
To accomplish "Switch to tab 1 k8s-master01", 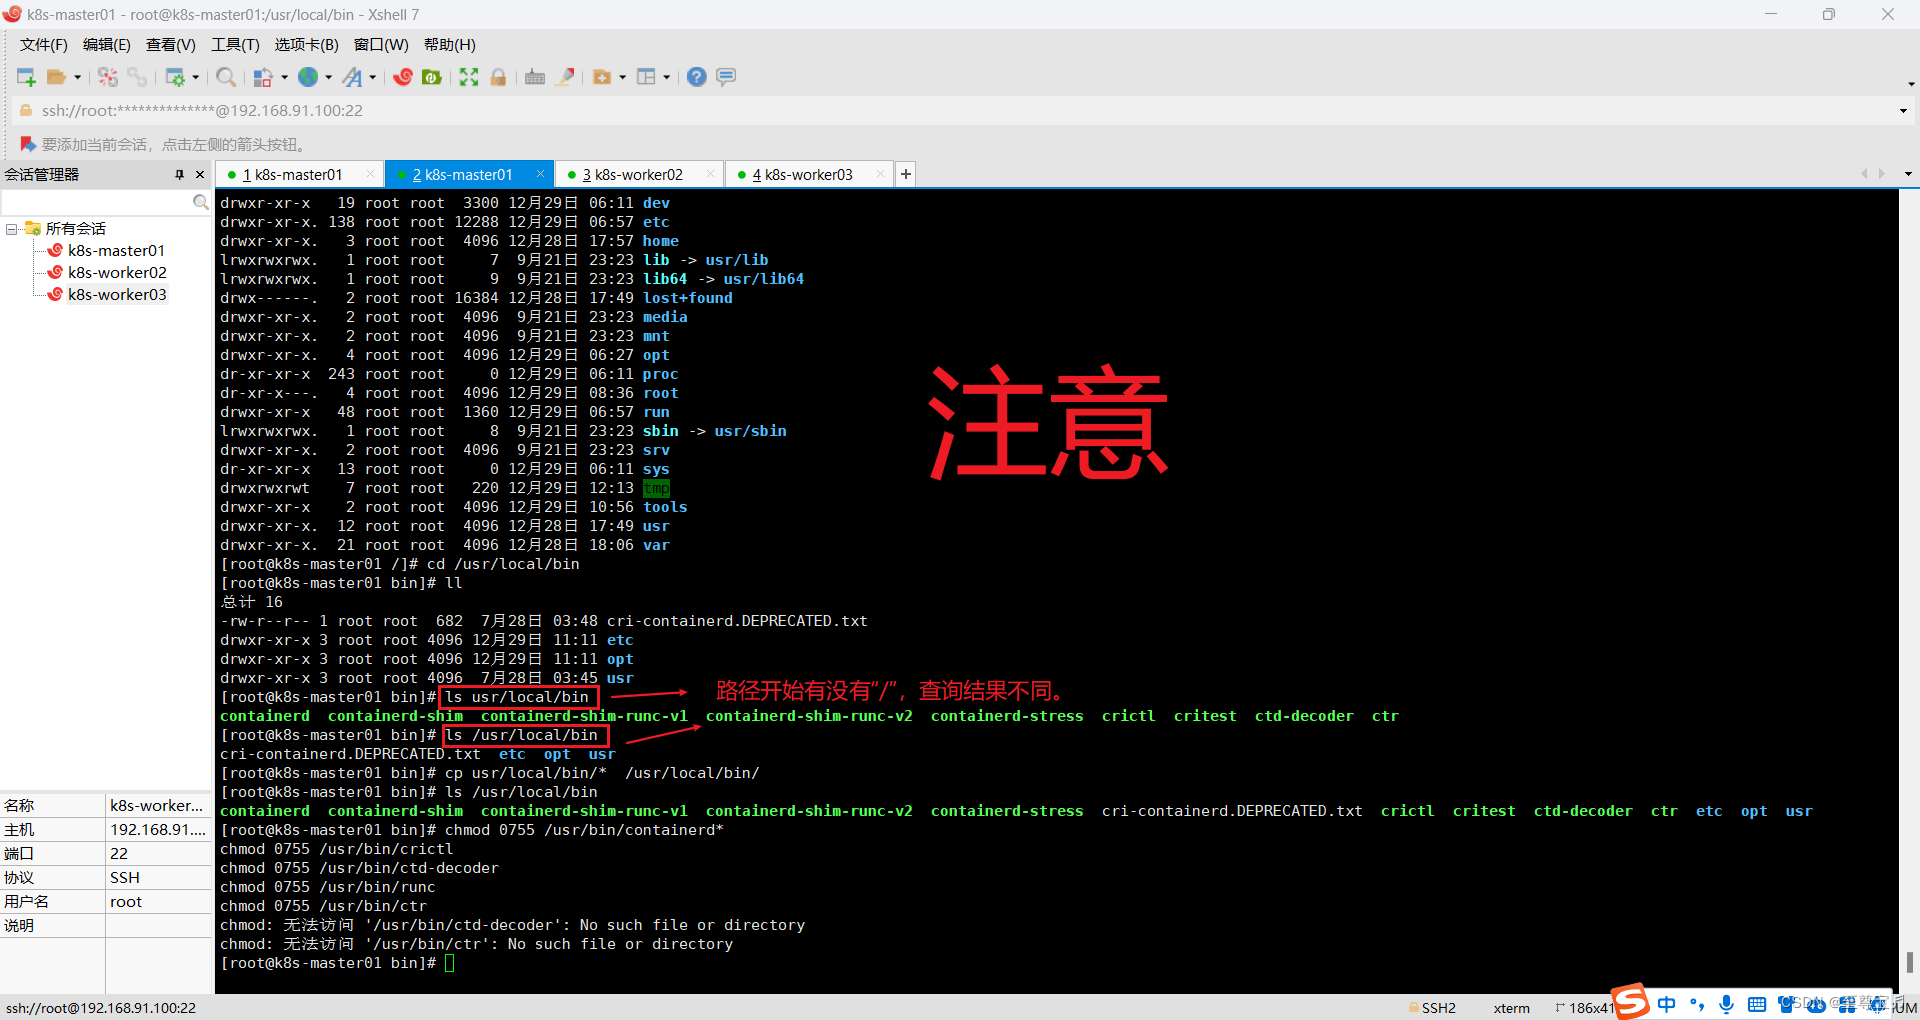I will tap(299, 174).
